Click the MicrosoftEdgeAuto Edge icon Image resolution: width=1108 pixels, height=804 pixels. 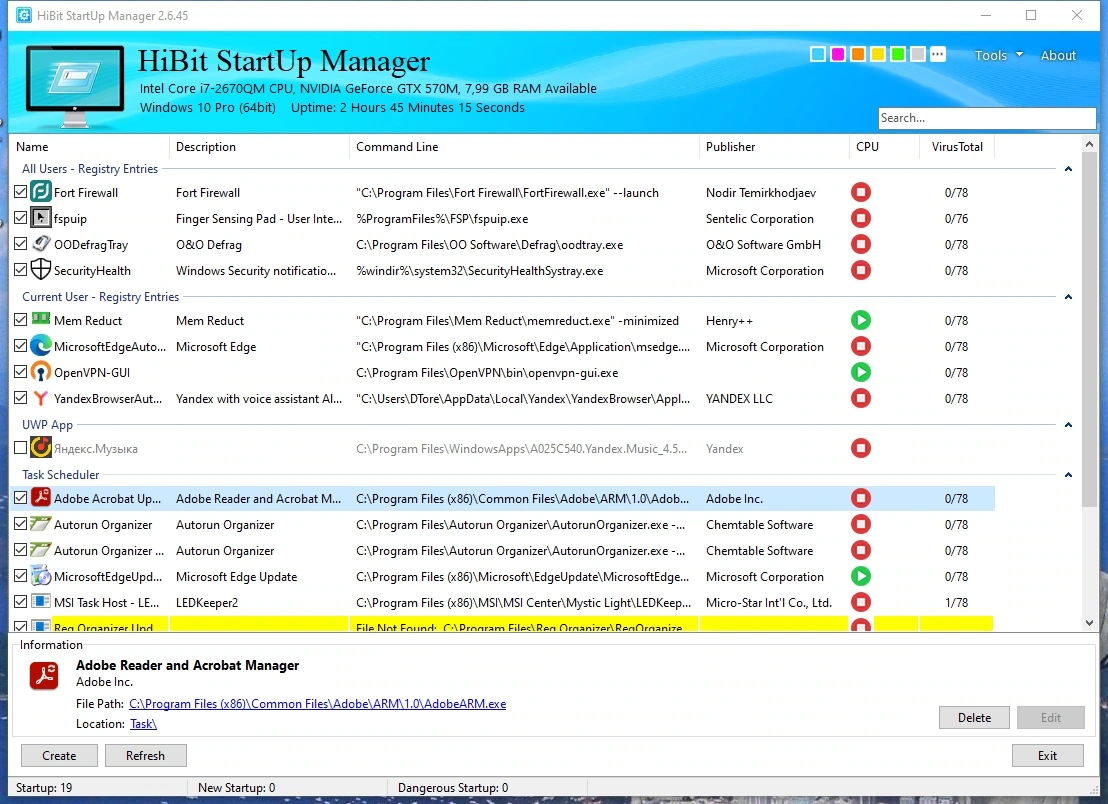(x=41, y=346)
